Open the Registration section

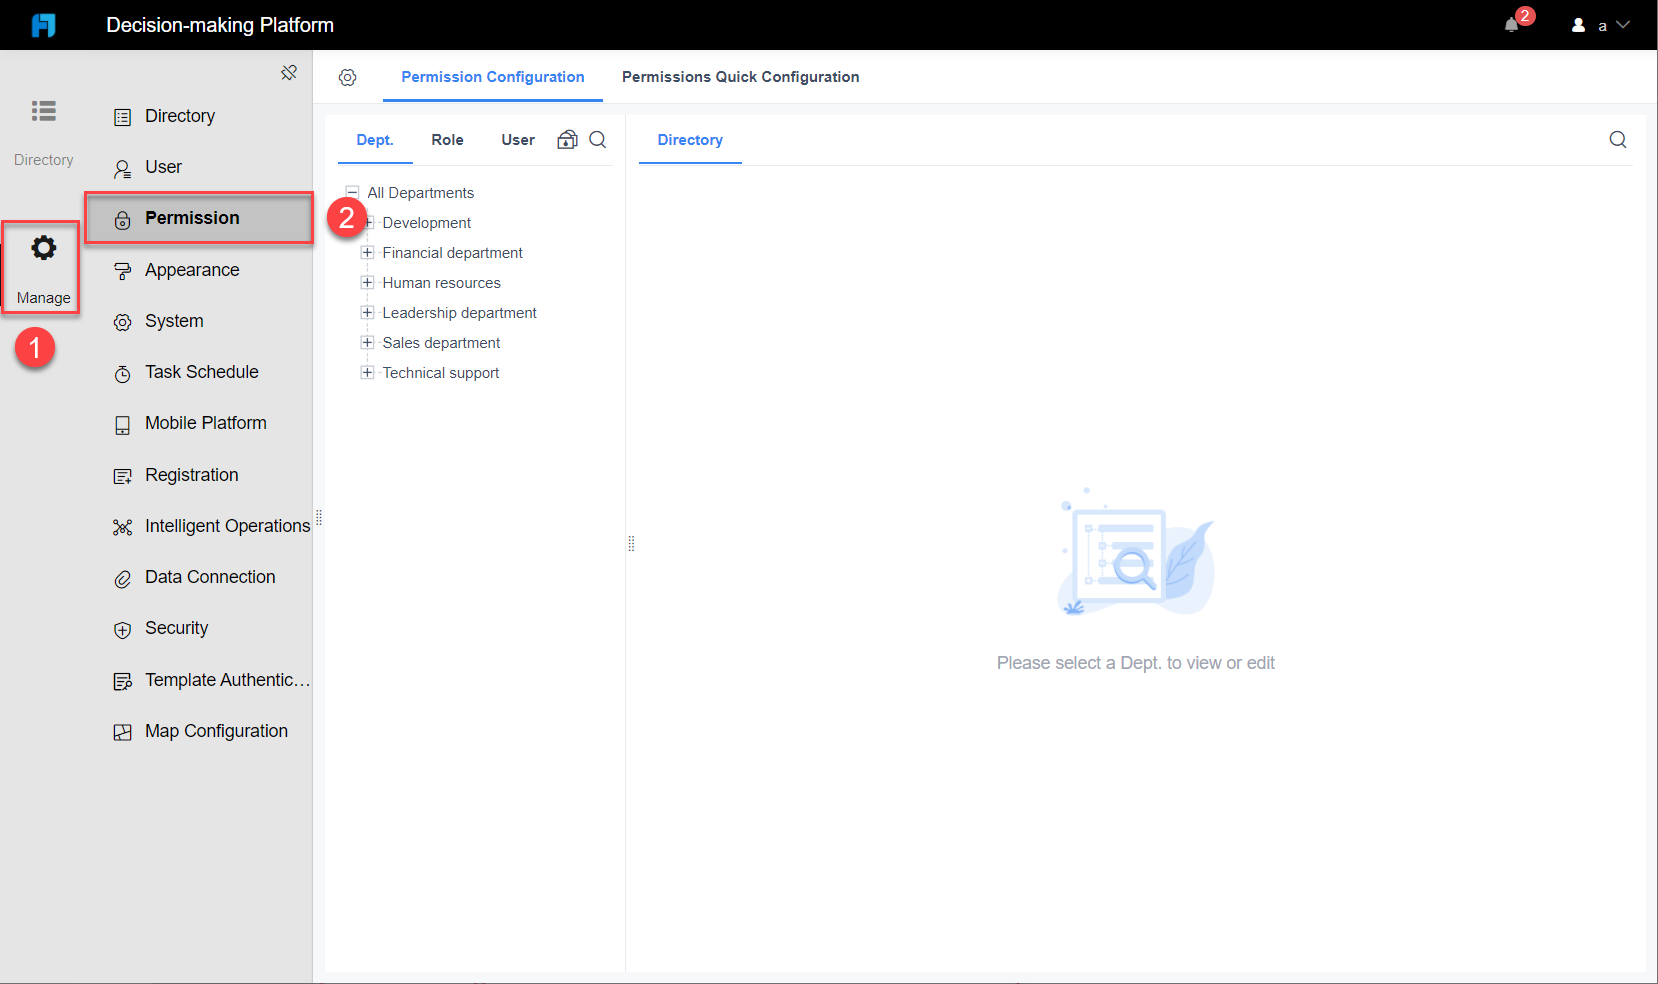[191, 475]
